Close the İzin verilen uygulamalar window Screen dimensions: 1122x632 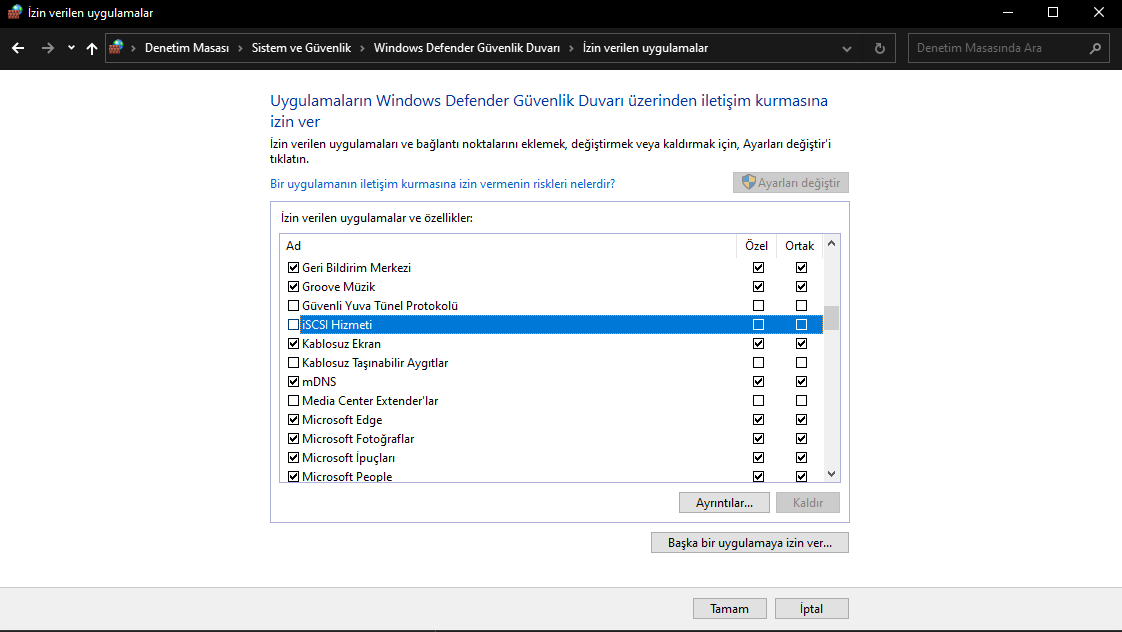(x=1098, y=12)
